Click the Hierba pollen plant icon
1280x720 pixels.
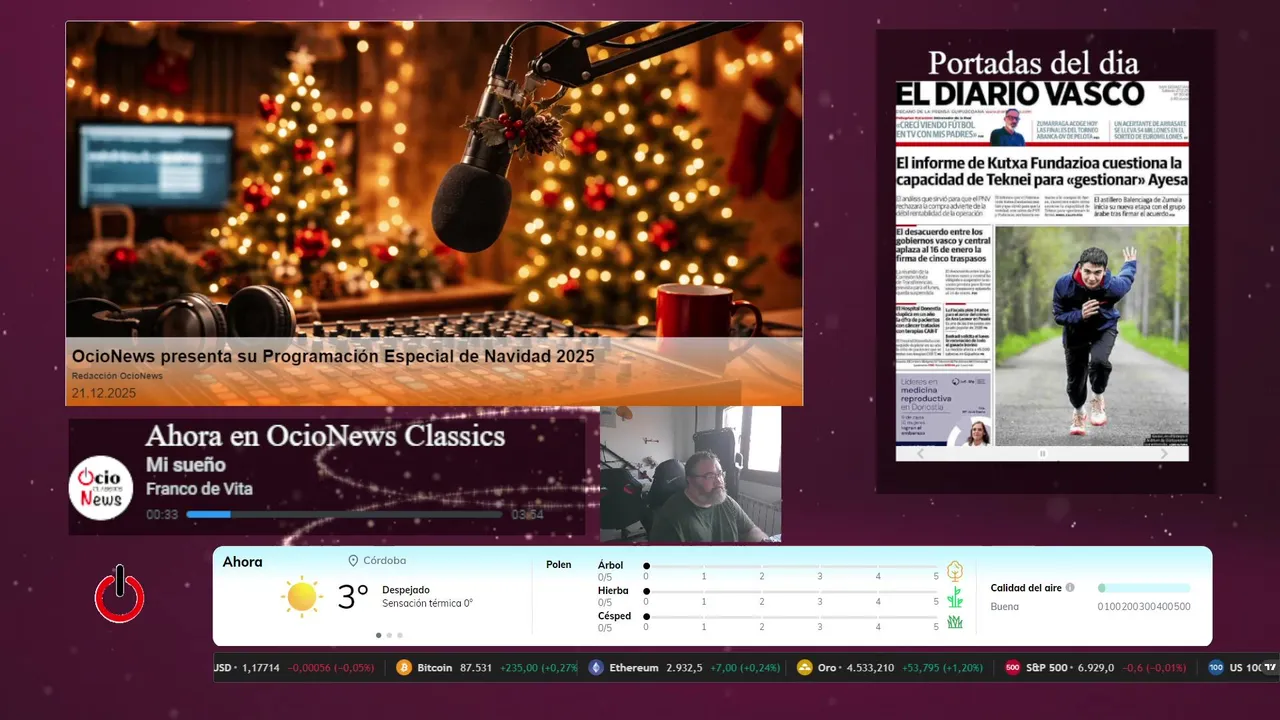pyautogui.click(x=955, y=597)
